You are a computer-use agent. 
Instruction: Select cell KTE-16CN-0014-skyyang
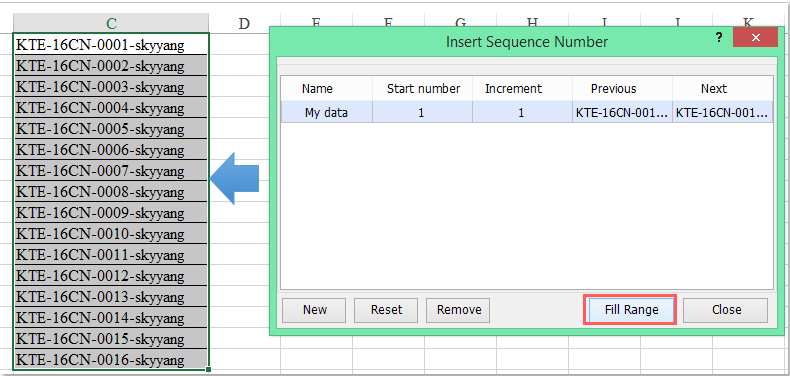(x=111, y=318)
